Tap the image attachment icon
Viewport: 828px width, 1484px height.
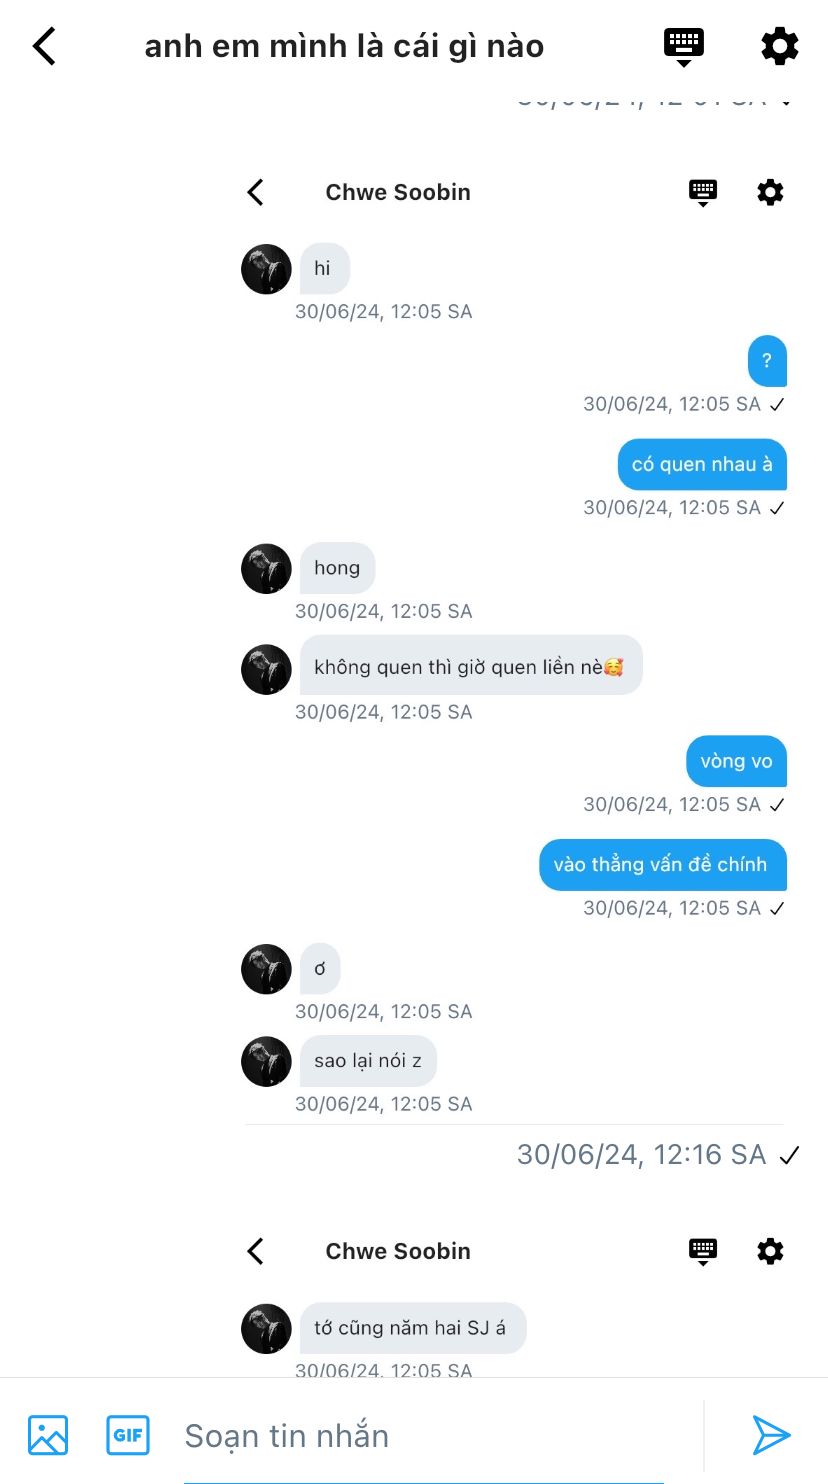(48, 1435)
